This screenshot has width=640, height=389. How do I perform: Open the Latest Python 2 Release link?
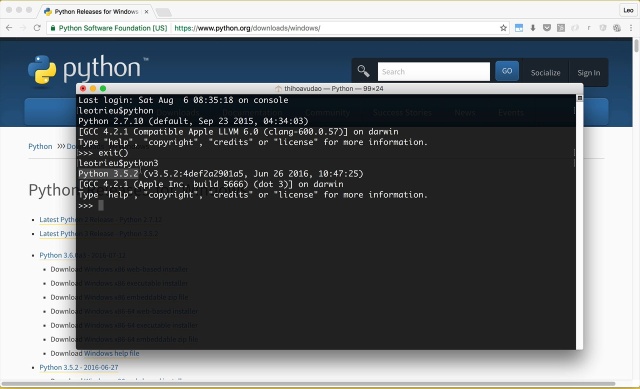(x=100, y=220)
